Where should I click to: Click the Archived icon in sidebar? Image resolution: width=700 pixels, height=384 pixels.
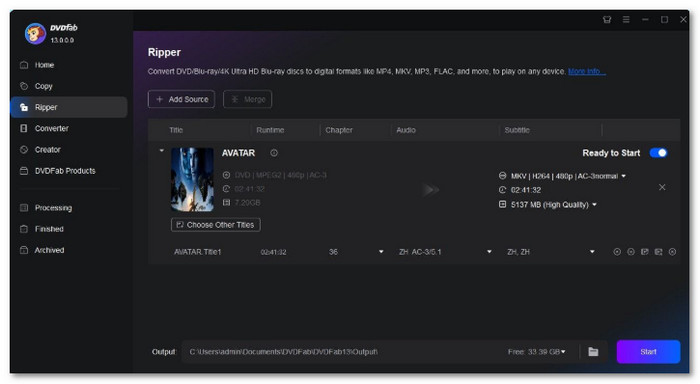pyautogui.click(x=24, y=250)
